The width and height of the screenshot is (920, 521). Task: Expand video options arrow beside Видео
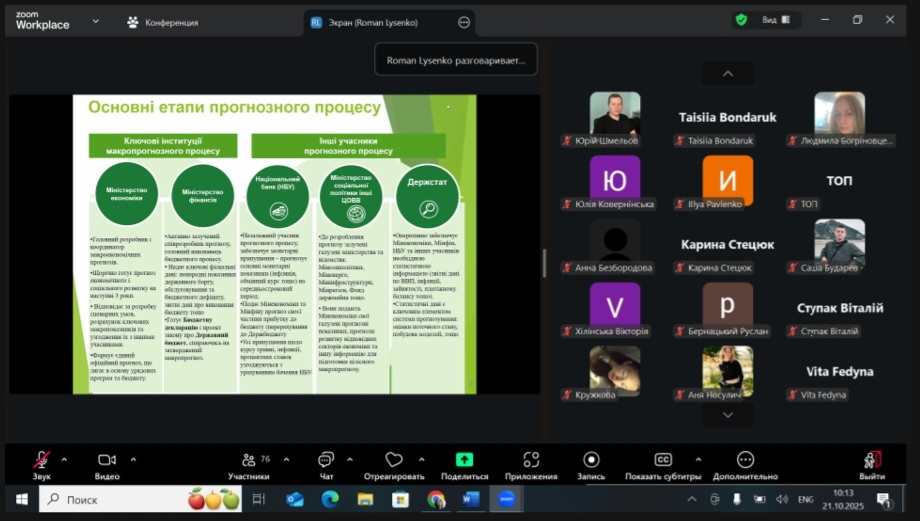(x=132, y=460)
